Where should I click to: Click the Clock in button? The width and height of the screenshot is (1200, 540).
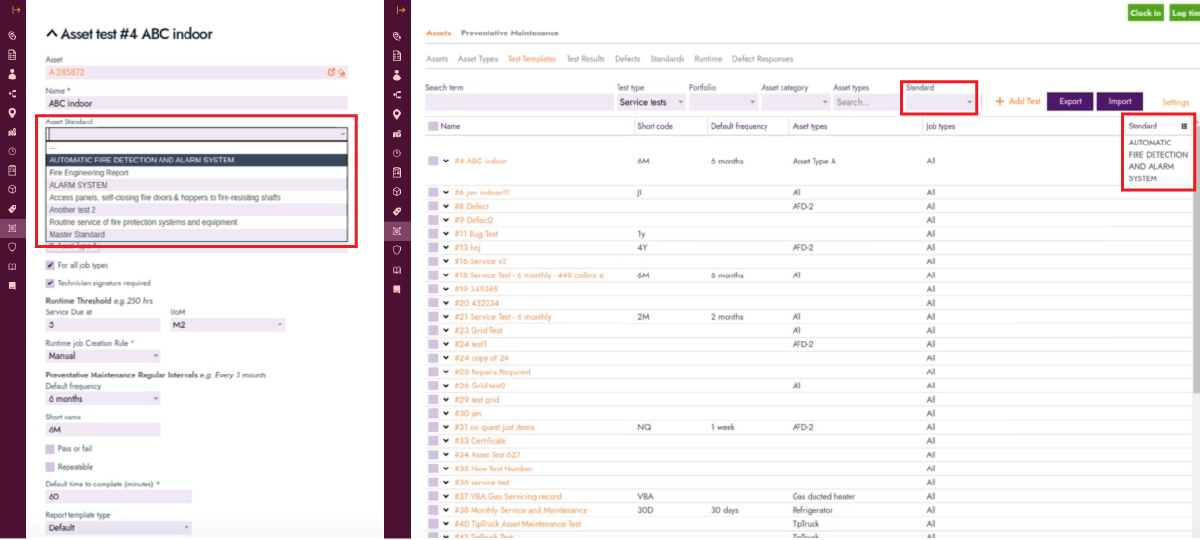1145,13
